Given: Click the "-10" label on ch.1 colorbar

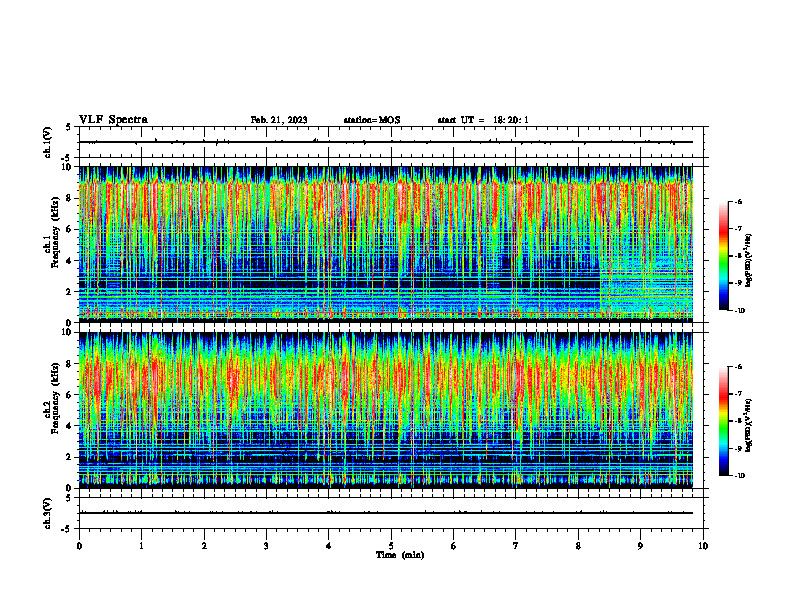Looking at the screenshot, I should point(740,311).
